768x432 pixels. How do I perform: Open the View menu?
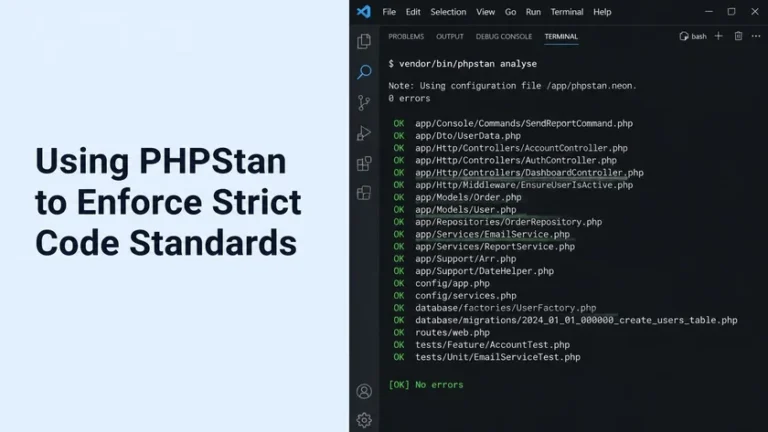(x=485, y=12)
